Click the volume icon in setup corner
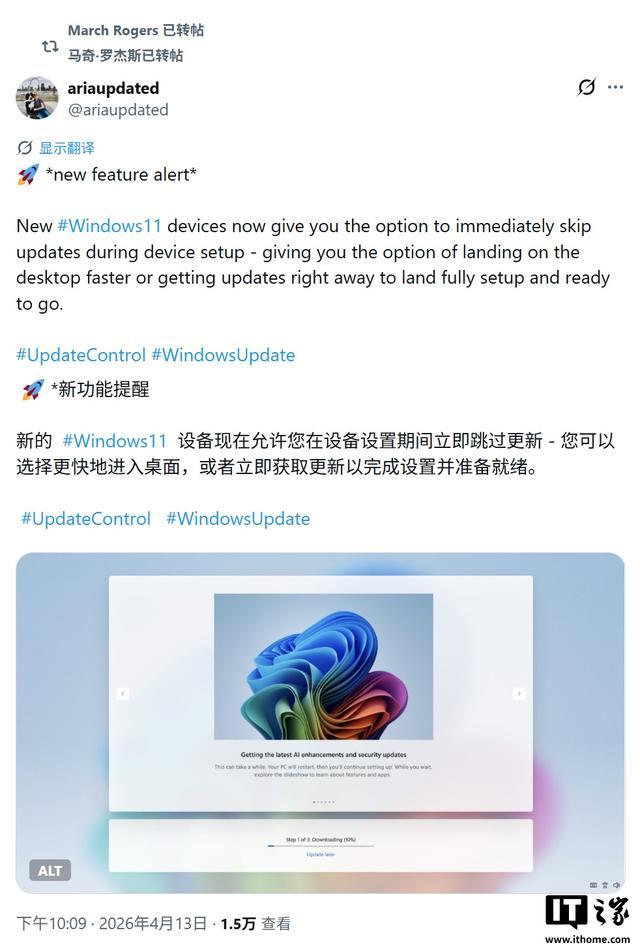Viewport: 640px width, 952px height. [x=616, y=885]
